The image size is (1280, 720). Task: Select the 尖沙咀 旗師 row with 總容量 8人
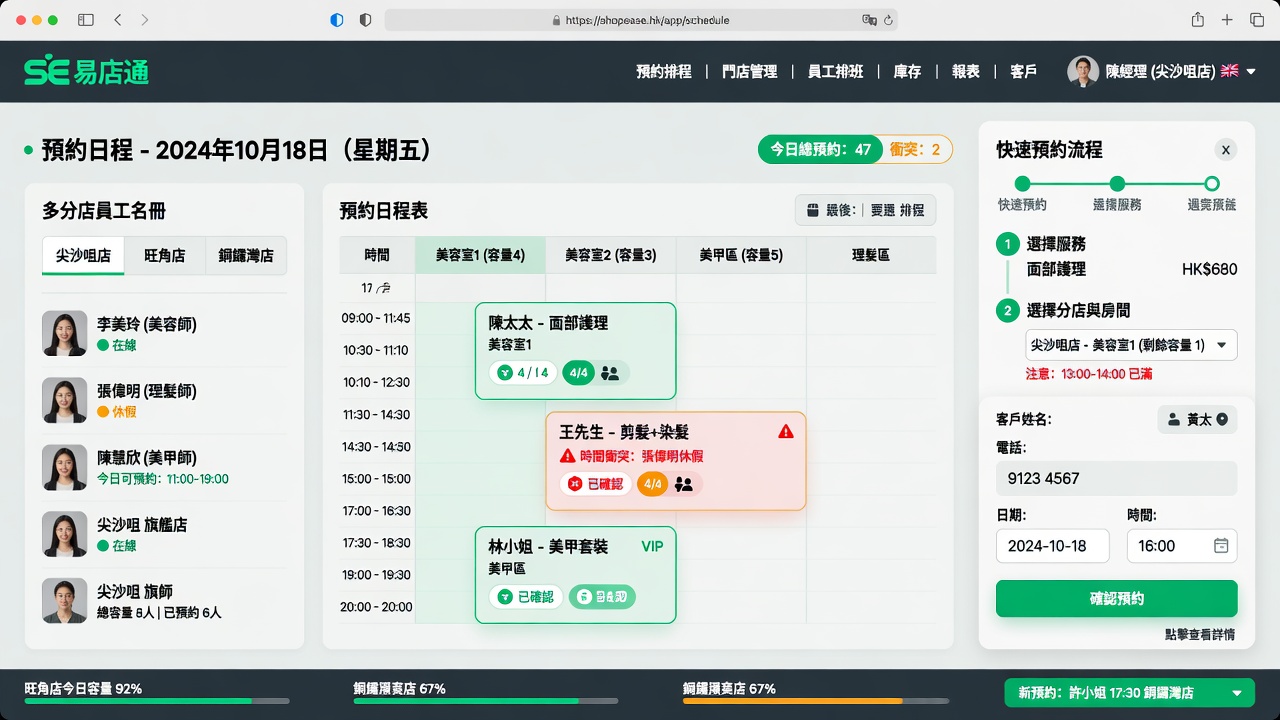click(x=164, y=601)
